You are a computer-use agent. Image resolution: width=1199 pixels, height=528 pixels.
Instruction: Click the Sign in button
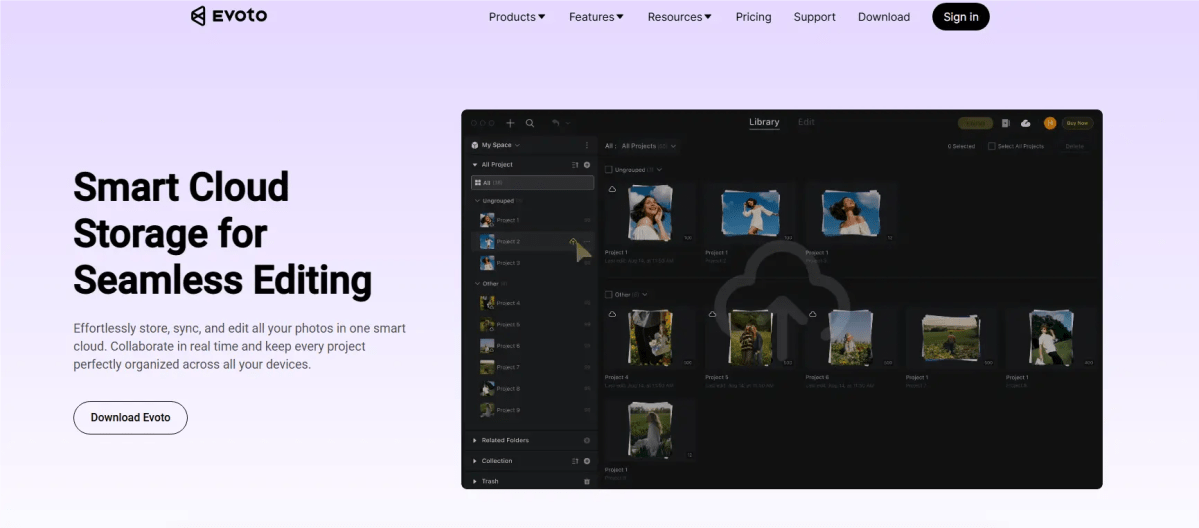[960, 17]
